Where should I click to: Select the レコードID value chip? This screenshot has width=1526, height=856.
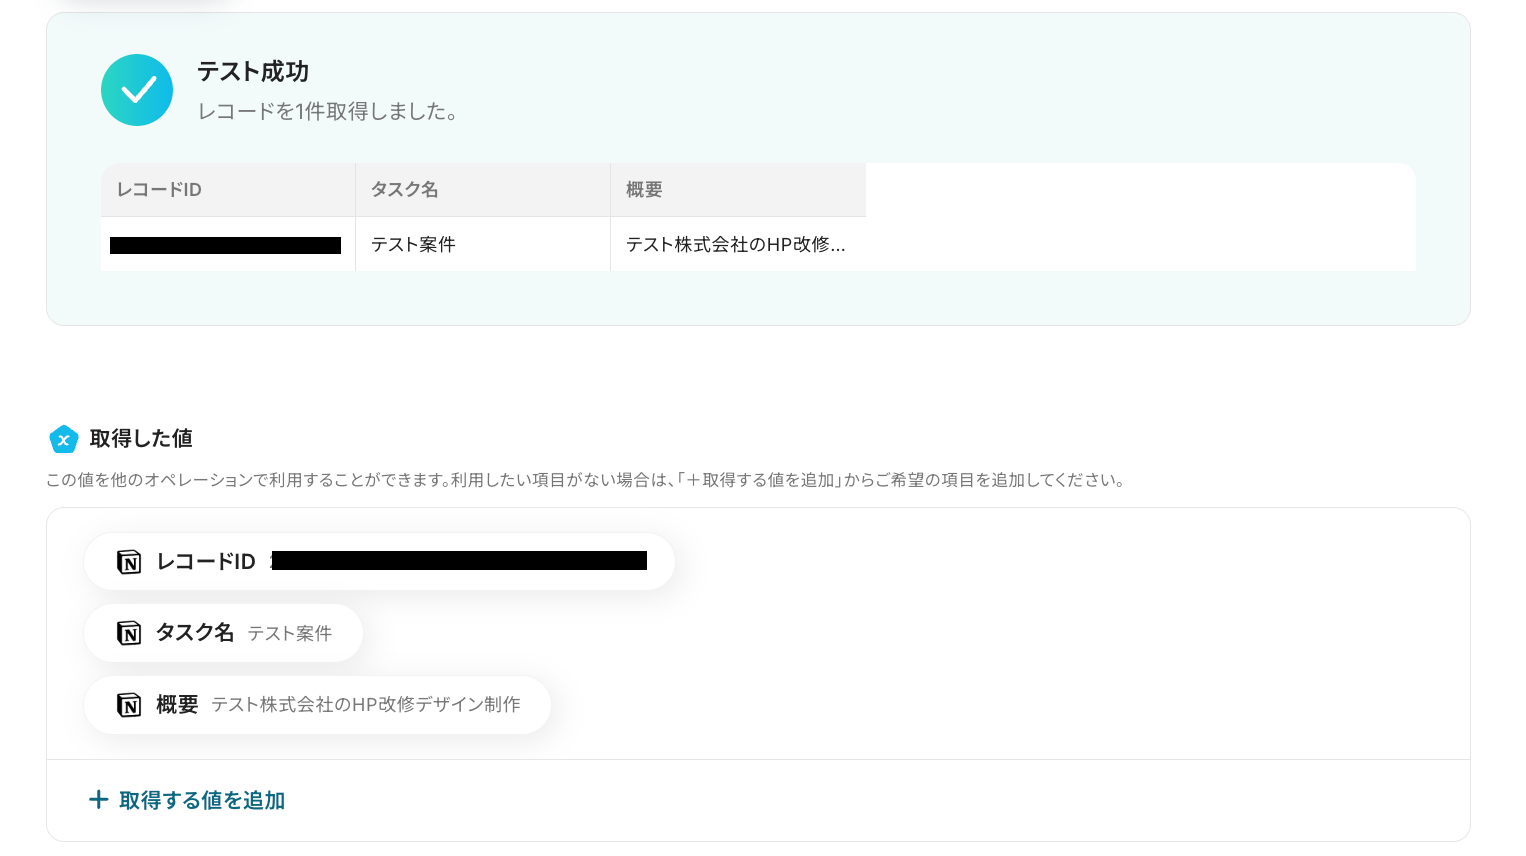[x=380, y=562]
